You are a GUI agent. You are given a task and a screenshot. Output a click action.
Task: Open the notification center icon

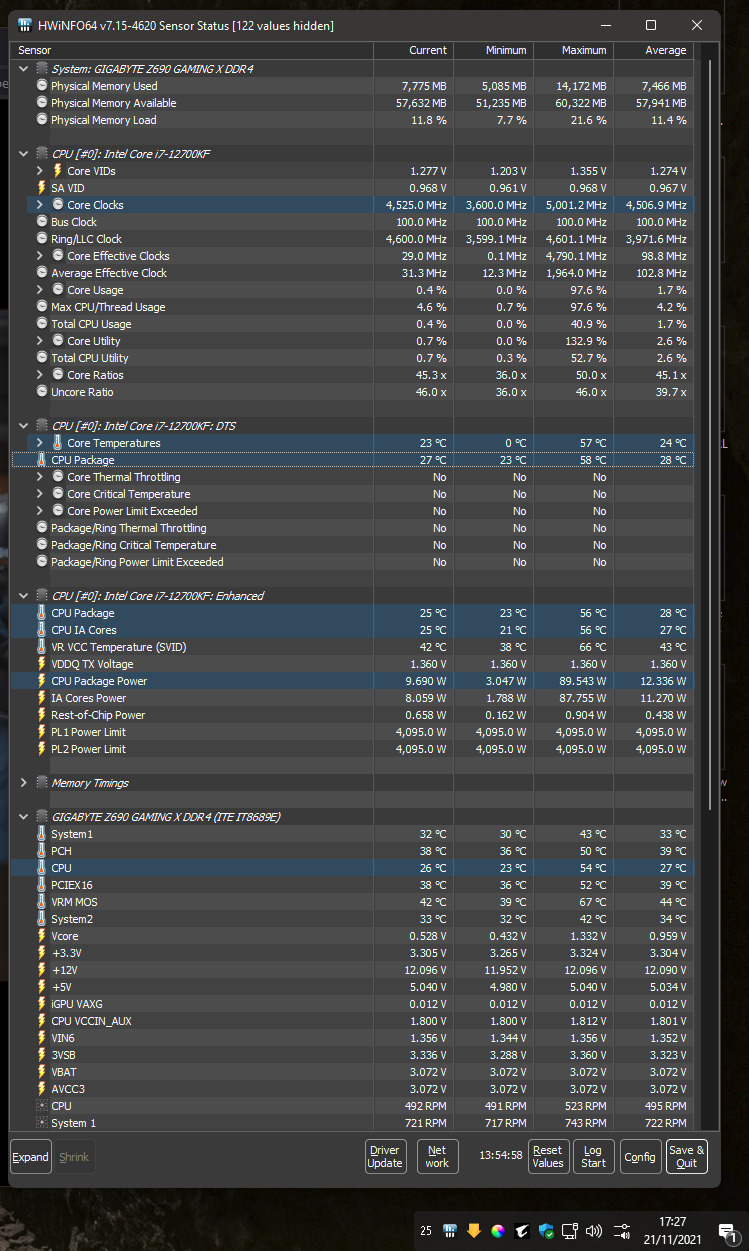(726, 1230)
